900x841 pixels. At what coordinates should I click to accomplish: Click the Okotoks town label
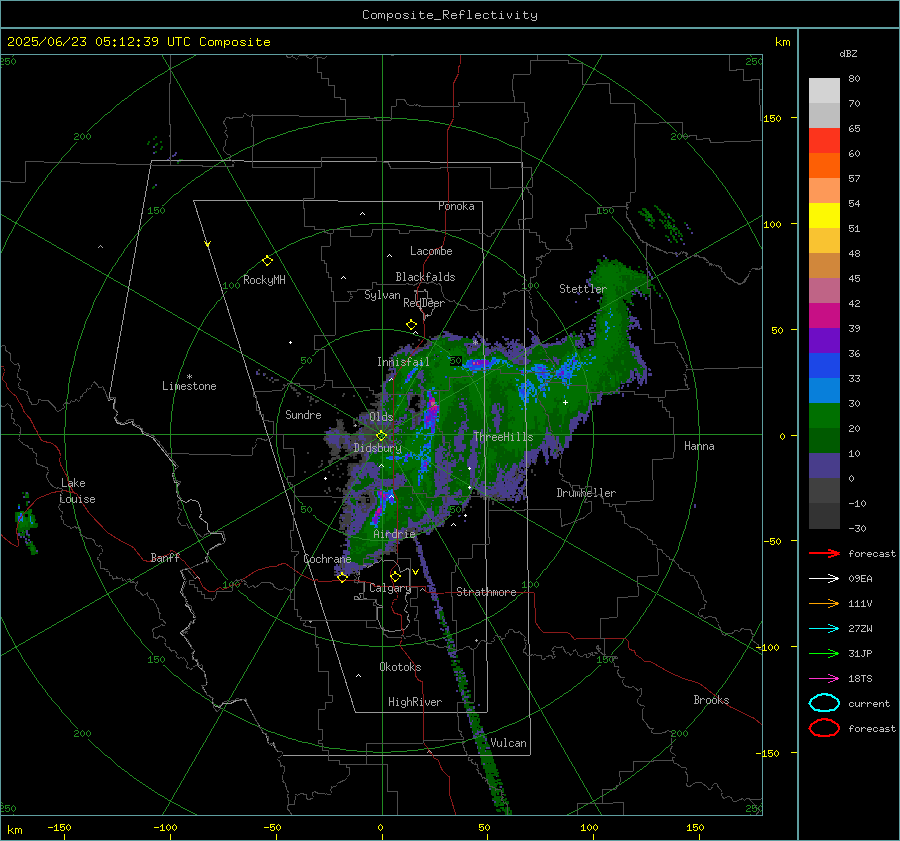coord(400,667)
